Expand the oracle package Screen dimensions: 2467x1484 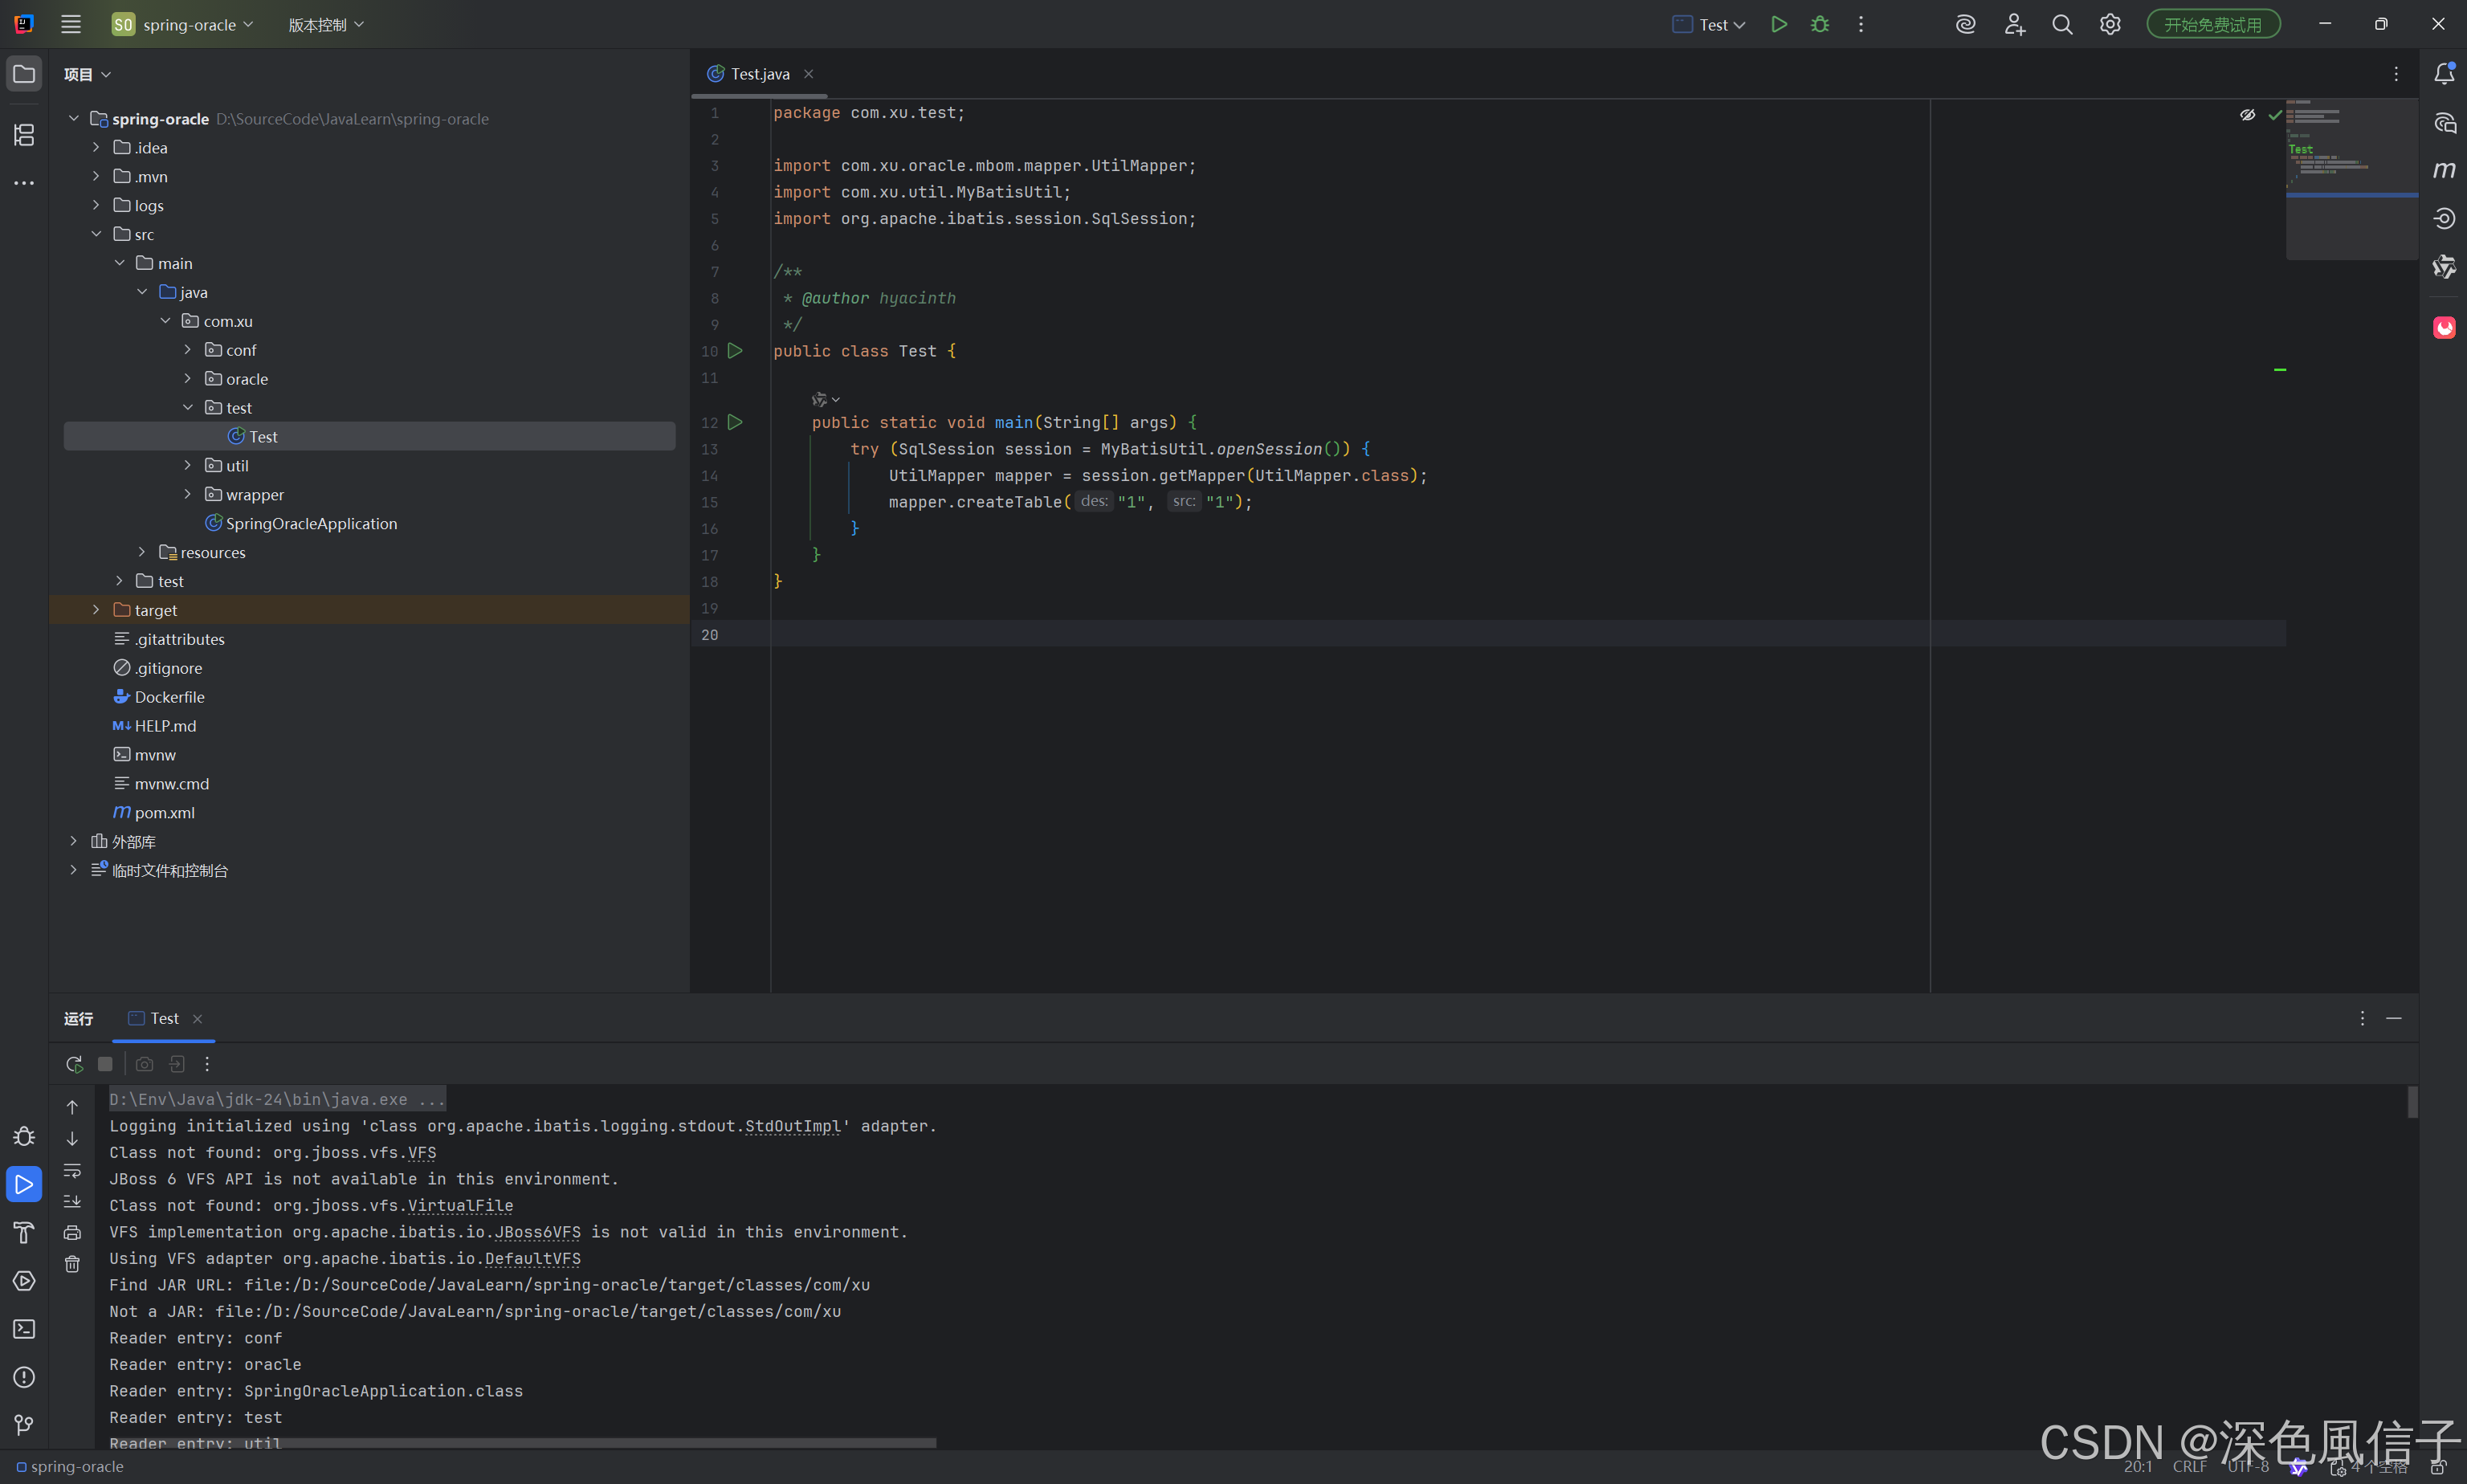click(187, 379)
